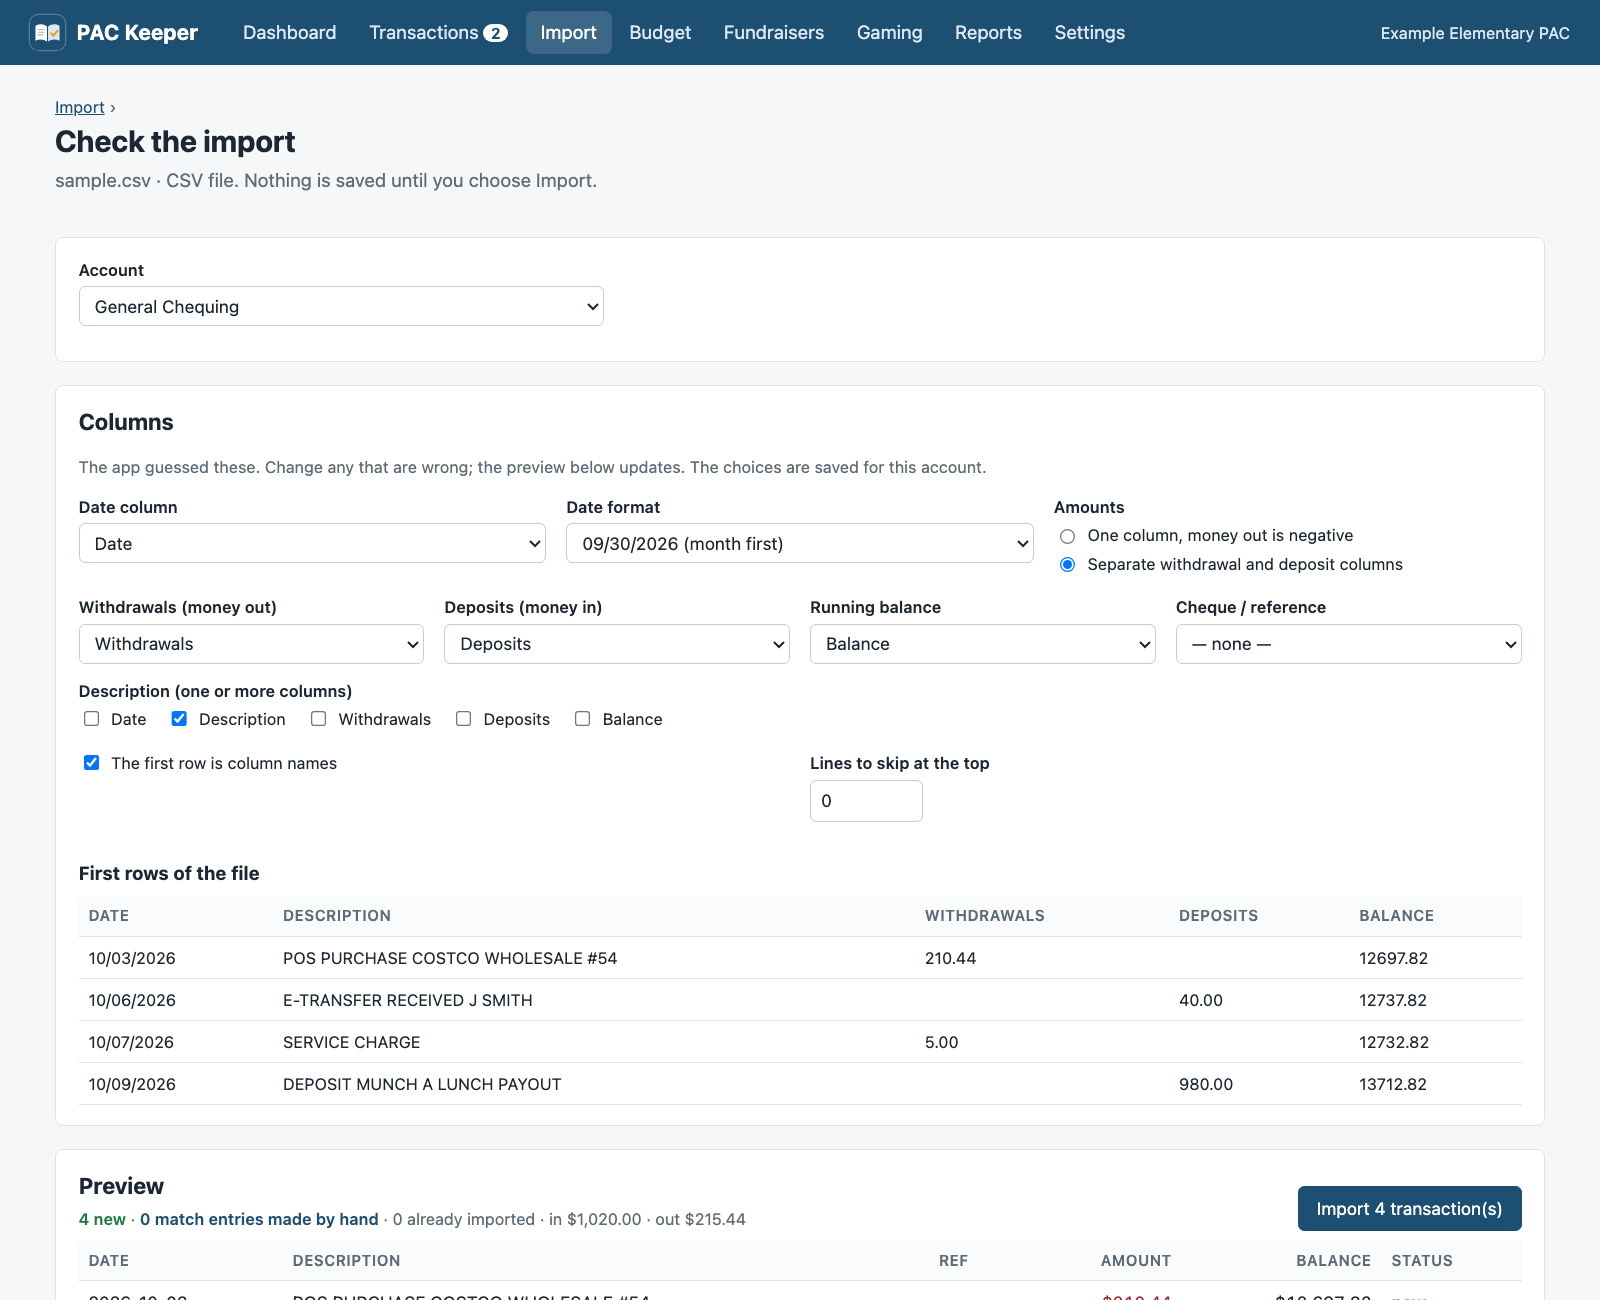Check the Balance description checkbox
1600x1300 pixels.
(x=583, y=719)
